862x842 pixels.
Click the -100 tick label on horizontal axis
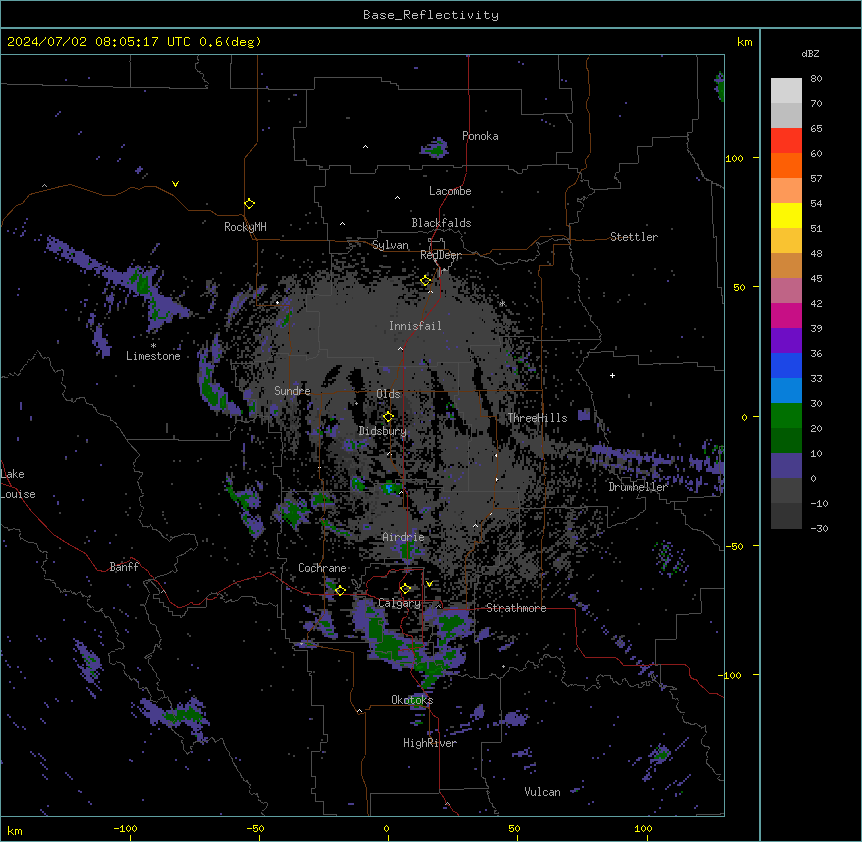click(125, 828)
